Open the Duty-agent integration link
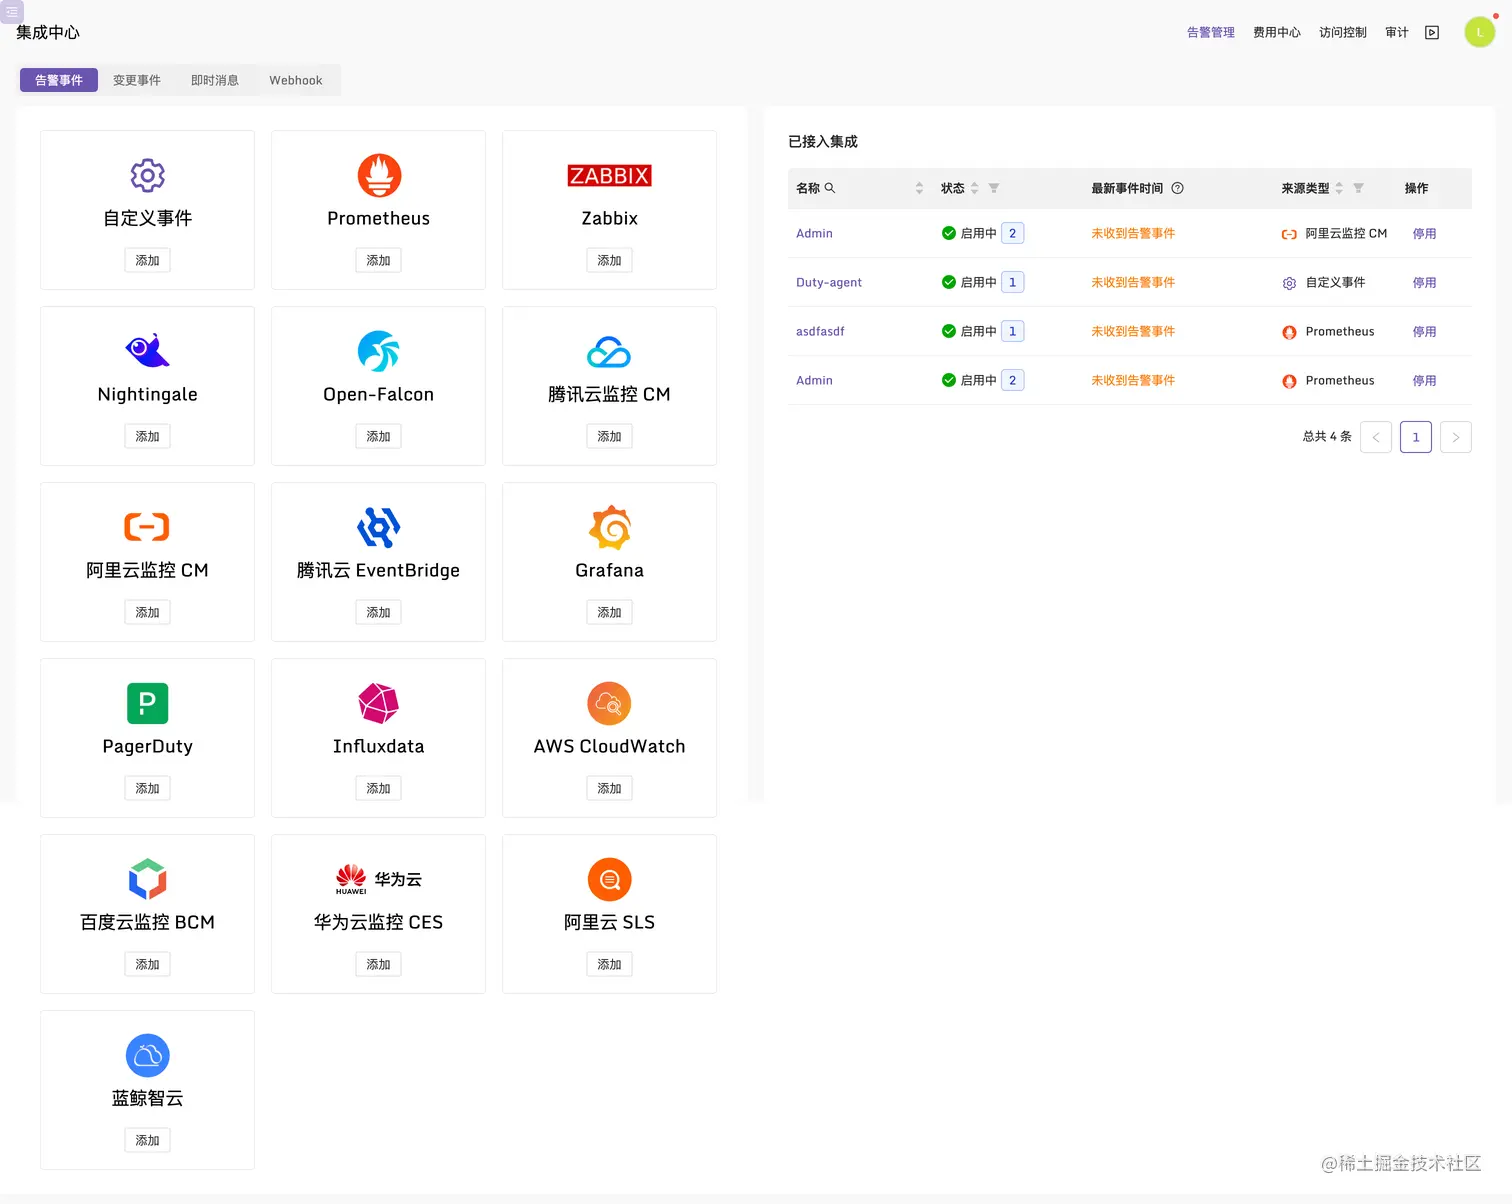Viewport: 1512px width, 1204px height. pyautogui.click(x=829, y=282)
